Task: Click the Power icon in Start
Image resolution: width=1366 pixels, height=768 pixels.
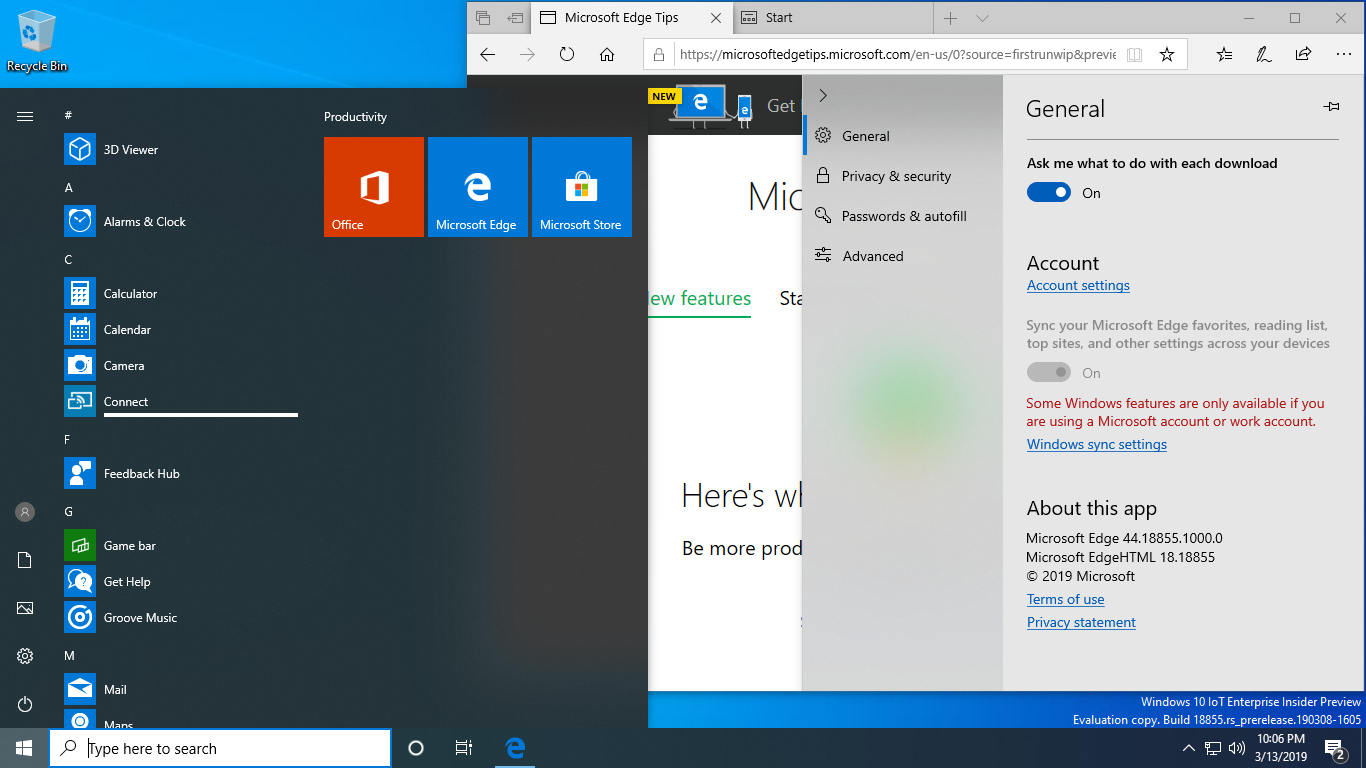Action: [25, 704]
